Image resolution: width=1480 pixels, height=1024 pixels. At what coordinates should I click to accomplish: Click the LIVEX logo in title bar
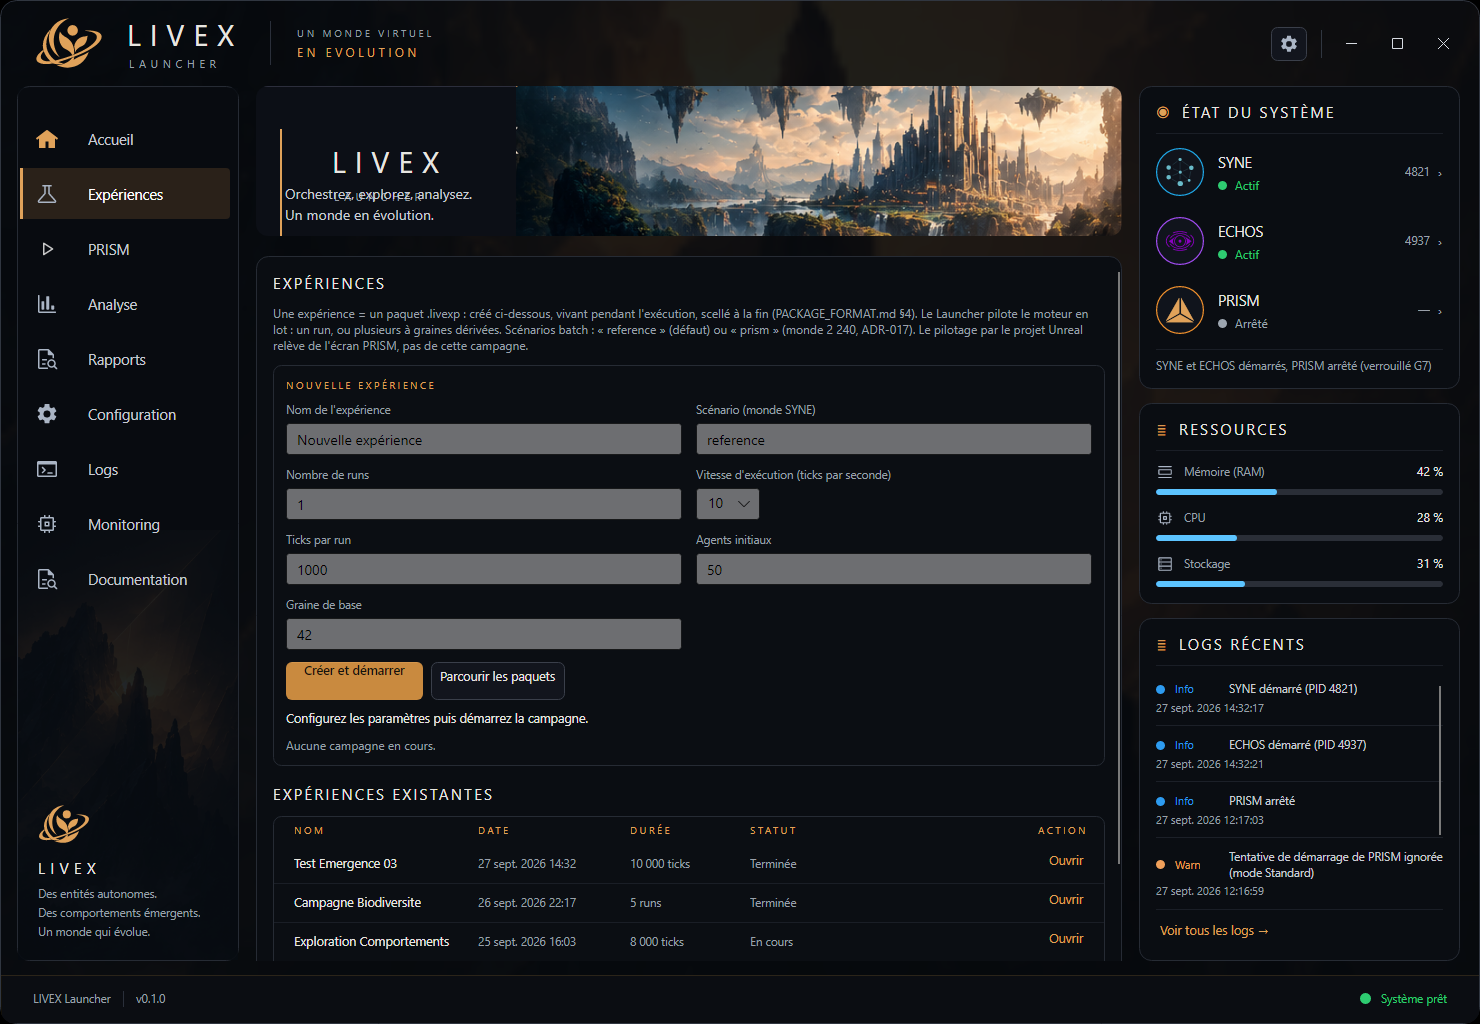tap(69, 44)
